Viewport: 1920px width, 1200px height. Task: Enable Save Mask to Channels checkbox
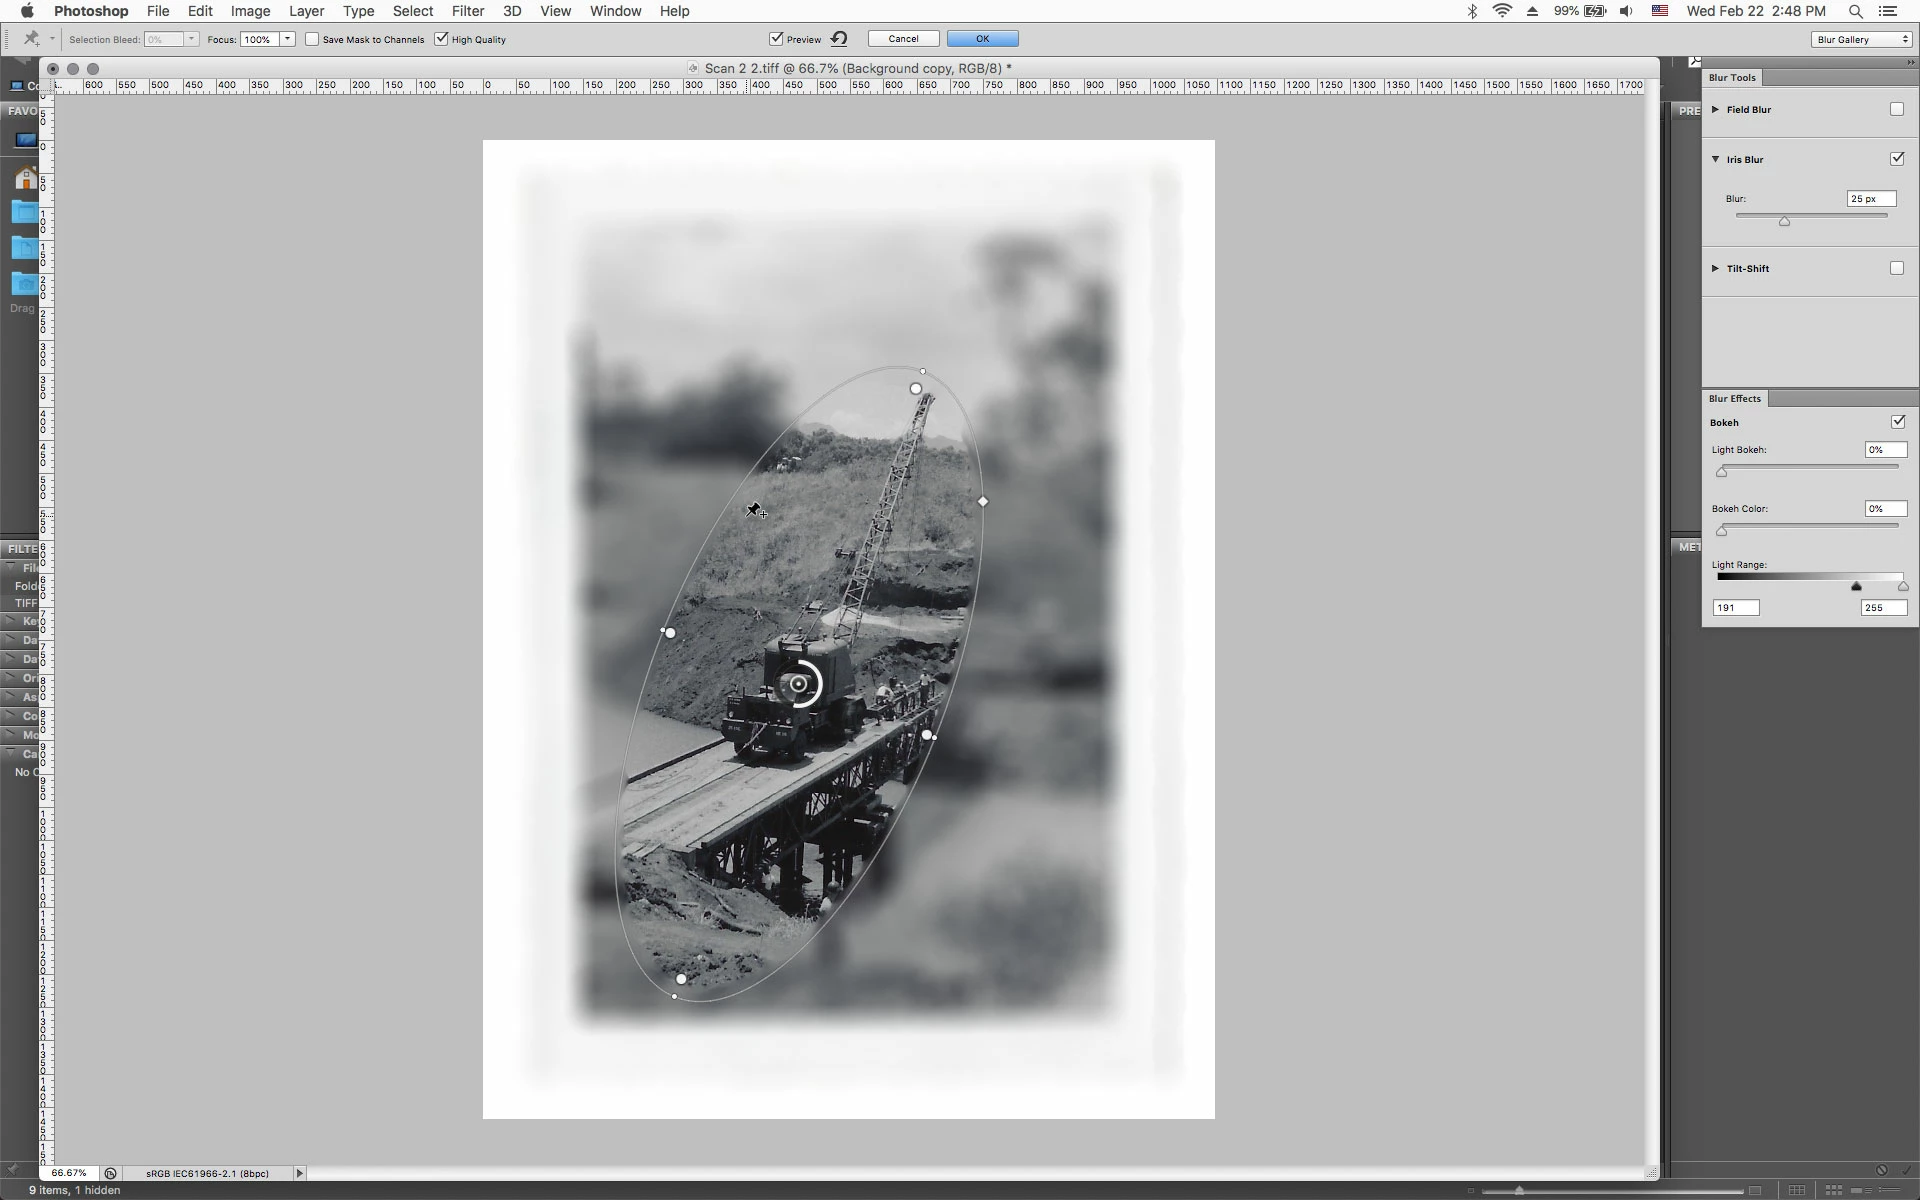pos(312,39)
